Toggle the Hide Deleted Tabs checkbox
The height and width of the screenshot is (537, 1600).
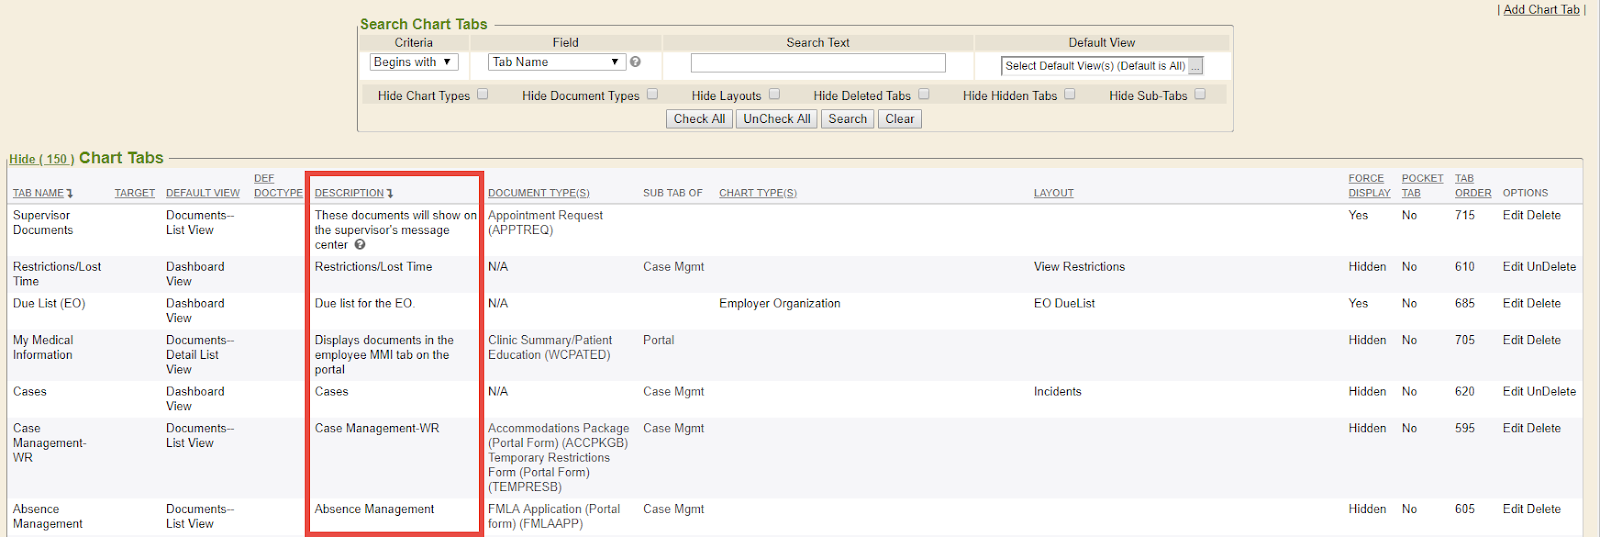pos(924,95)
